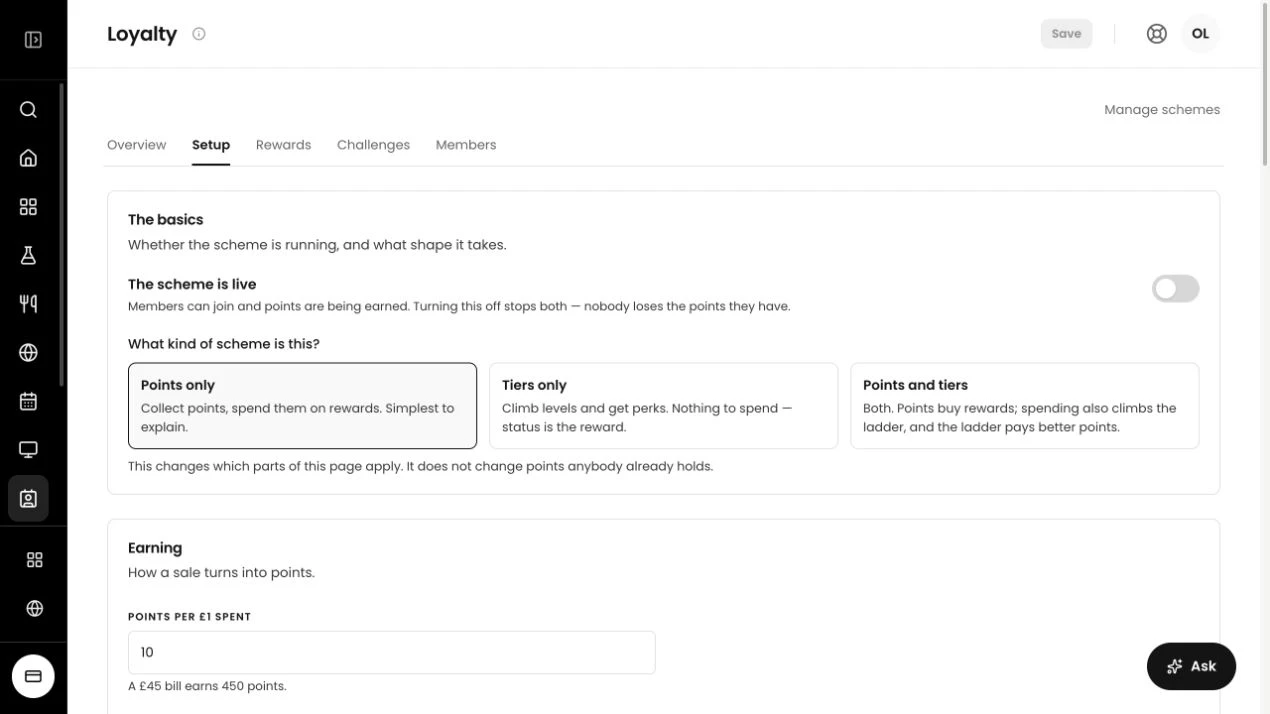Image resolution: width=1270 pixels, height=714 pixels.
Task: Switch to the Rewards tab
Action: point(283,145)
